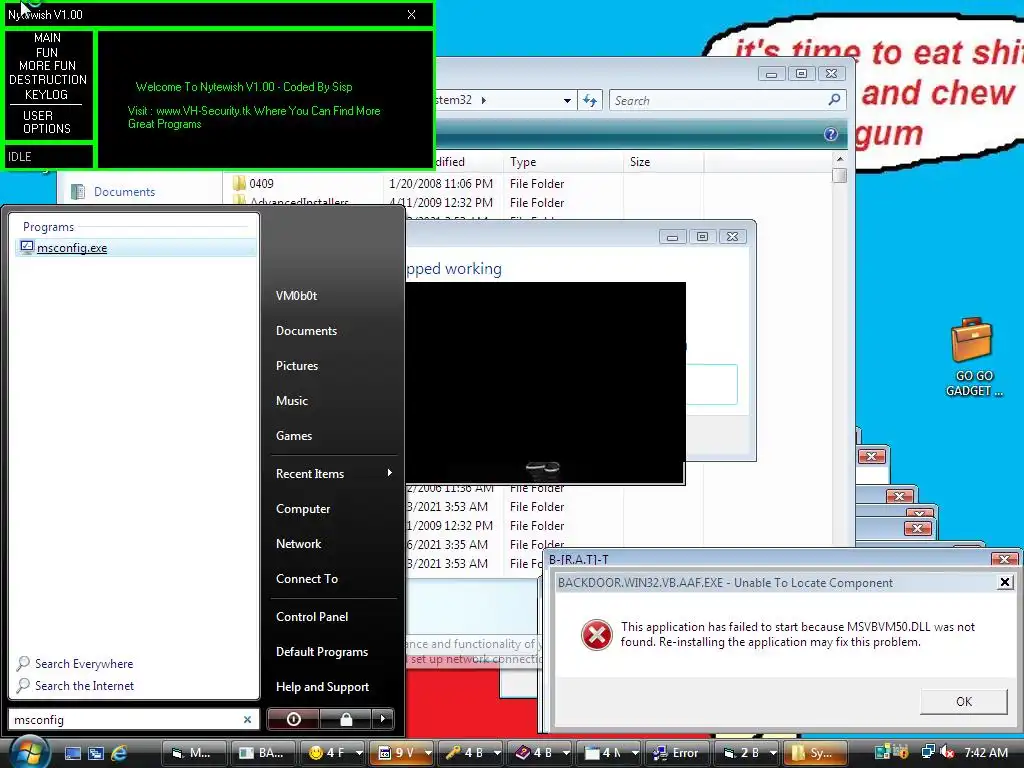Click Explorer scrollbar up arrow
The image size is (1024, 768).
(840, 159)
